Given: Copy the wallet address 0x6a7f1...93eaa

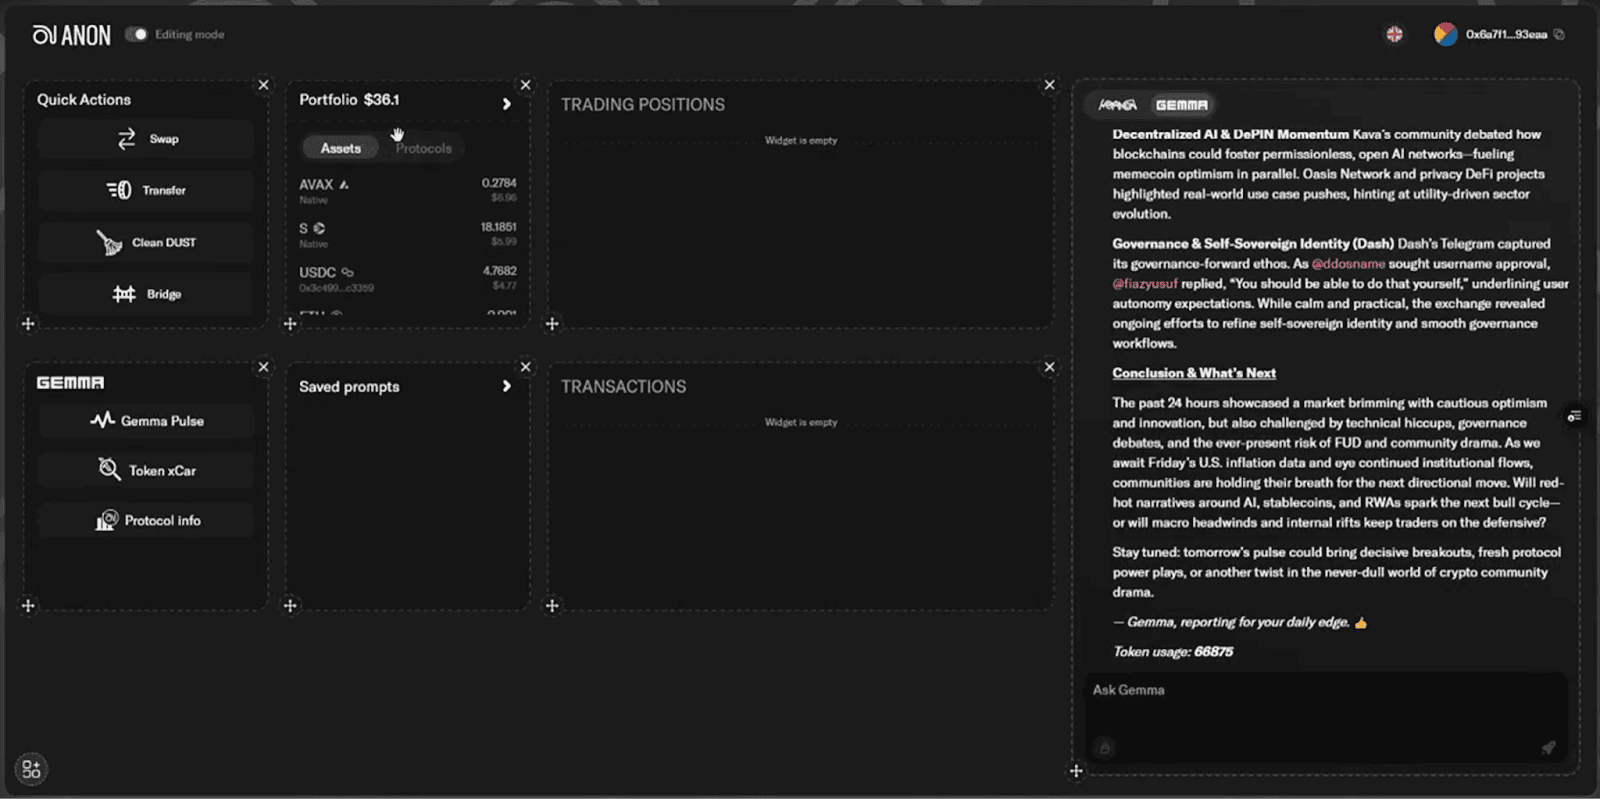Looking at the screenshot, I should click(x=1559, y=34).
